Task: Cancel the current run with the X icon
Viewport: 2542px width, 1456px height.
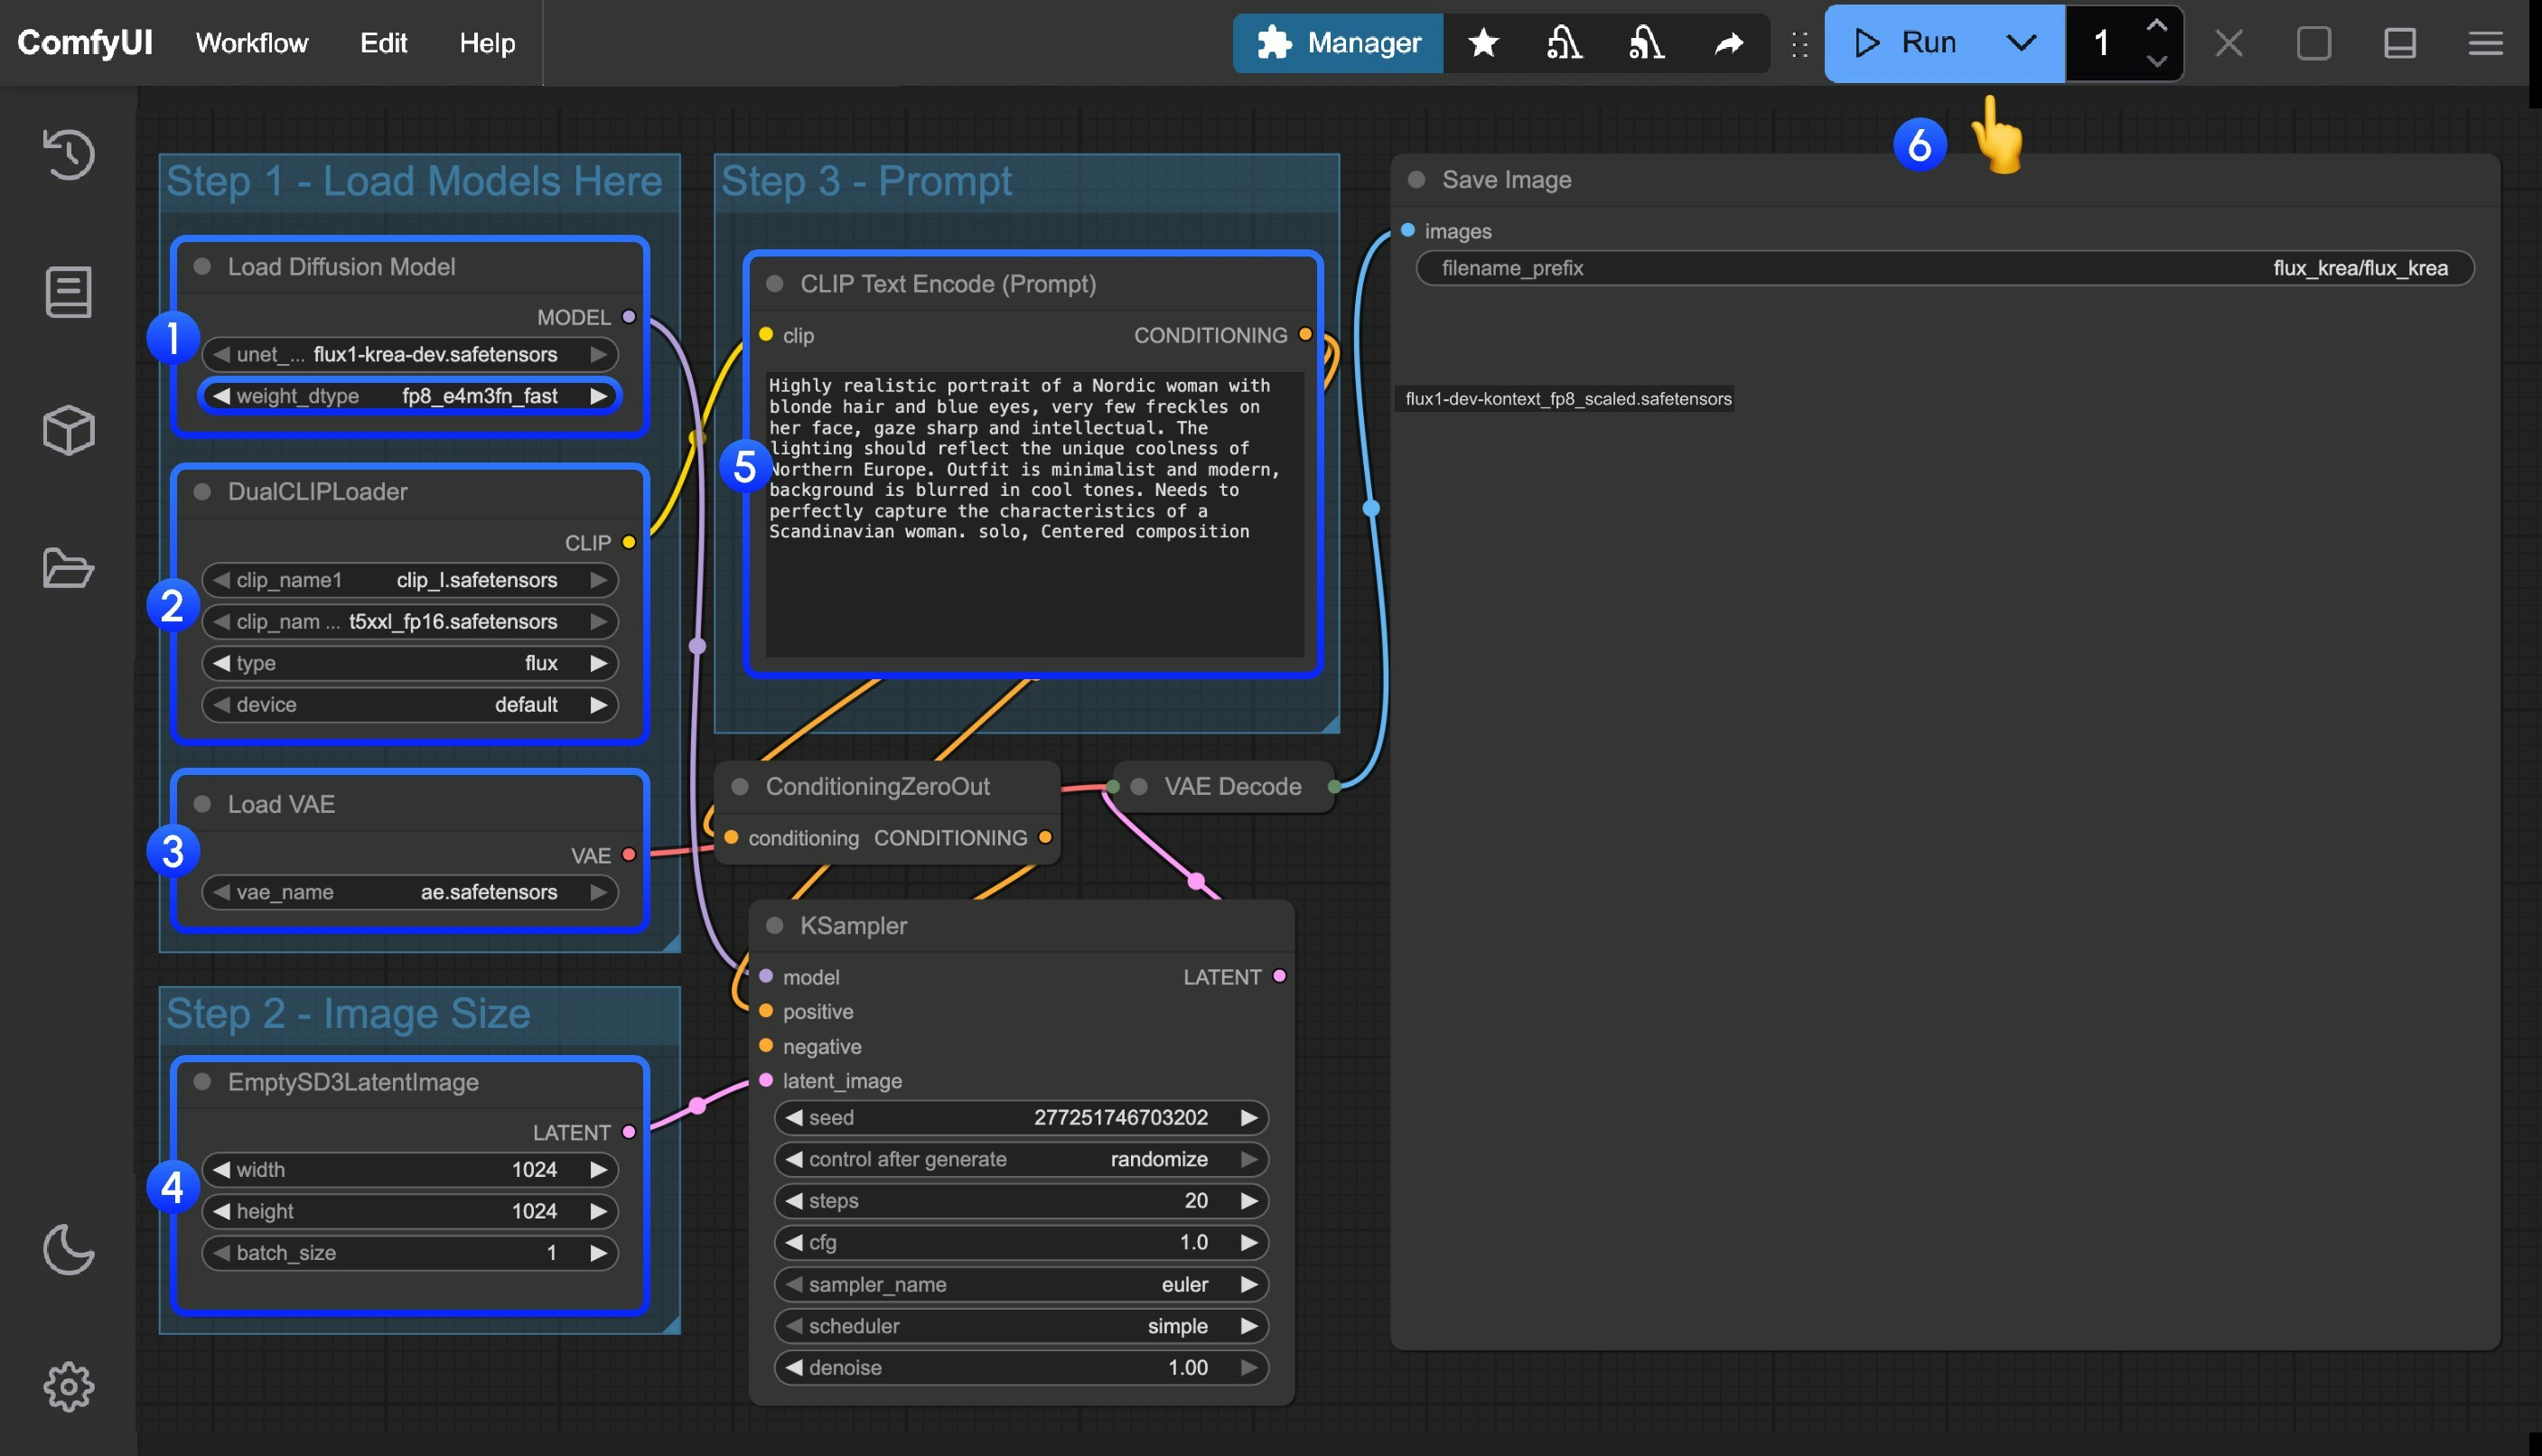Action: 2229,43
